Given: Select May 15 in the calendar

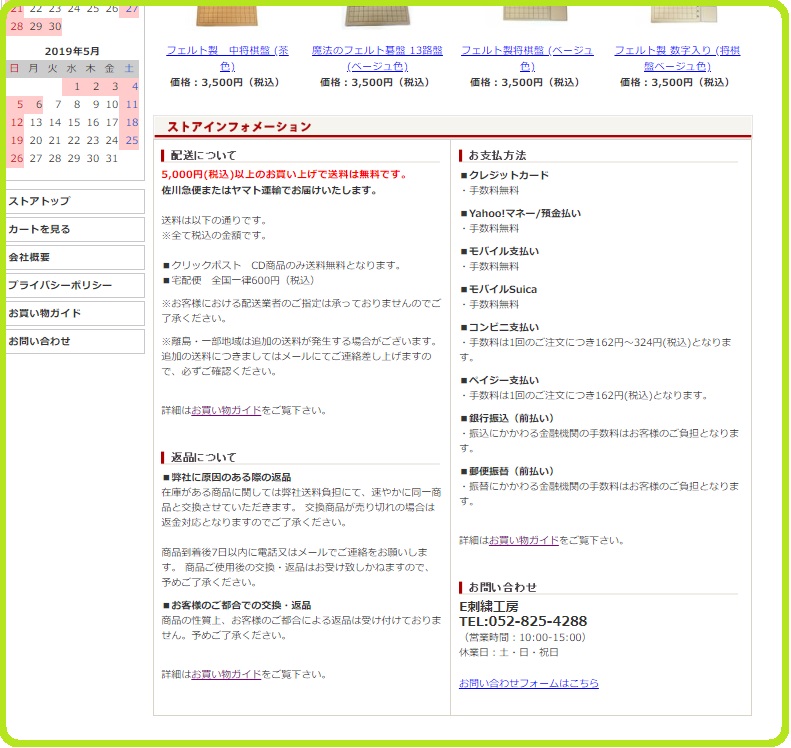Looking at the screenshot, I should pos(74,123).
